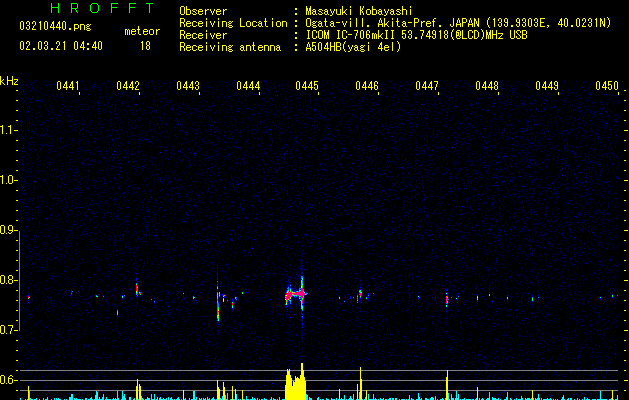The width and height of the screenshot is (629, 400).
Task: Click the 0443 time marker
Action: pyautogui.click(x=188, y=86)
